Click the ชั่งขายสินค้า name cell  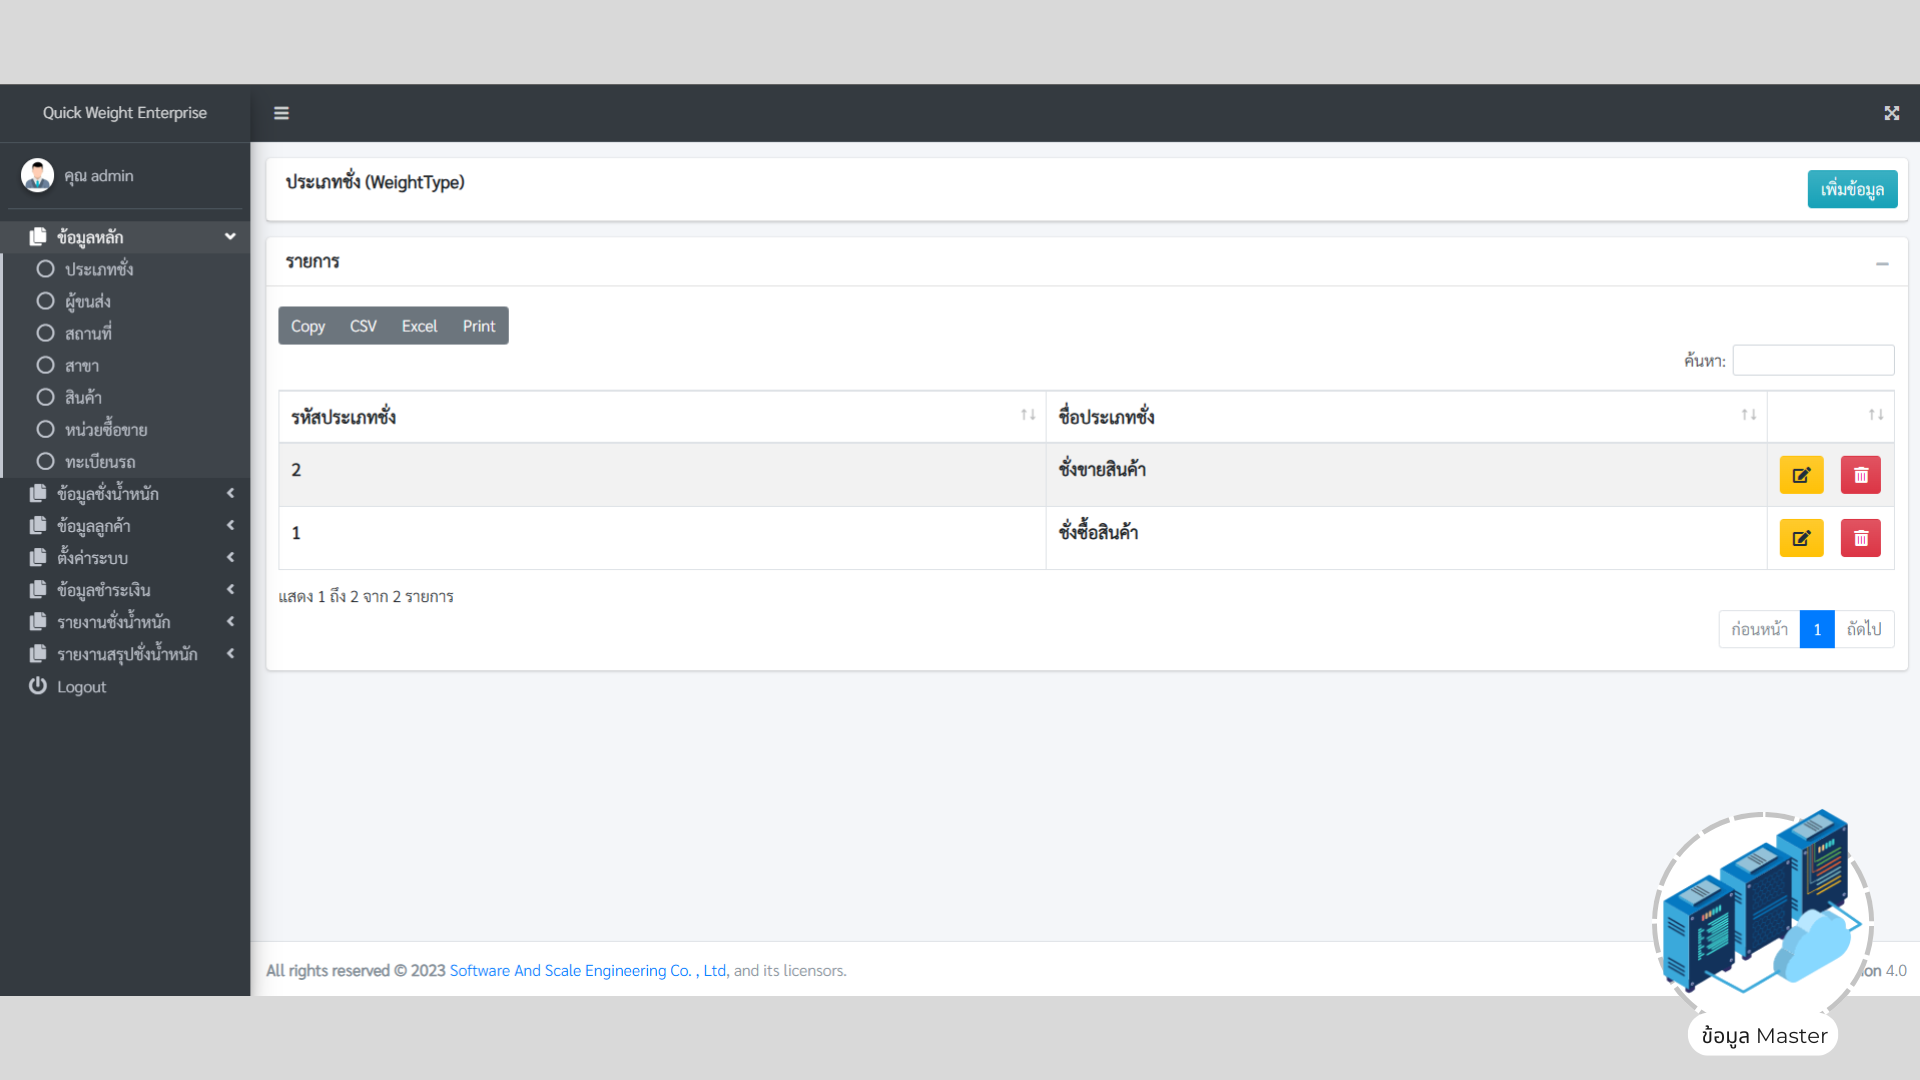(x=1406, y=475)
